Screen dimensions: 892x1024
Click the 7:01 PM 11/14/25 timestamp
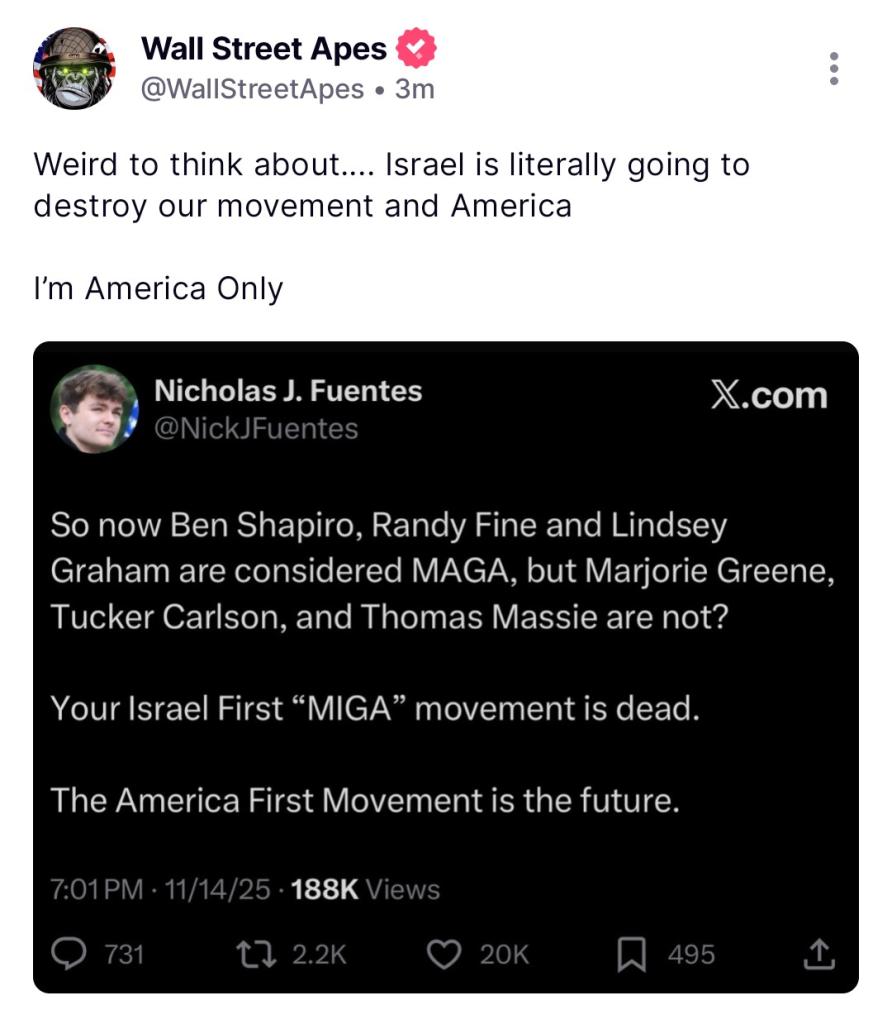click(x=160, y=888)
